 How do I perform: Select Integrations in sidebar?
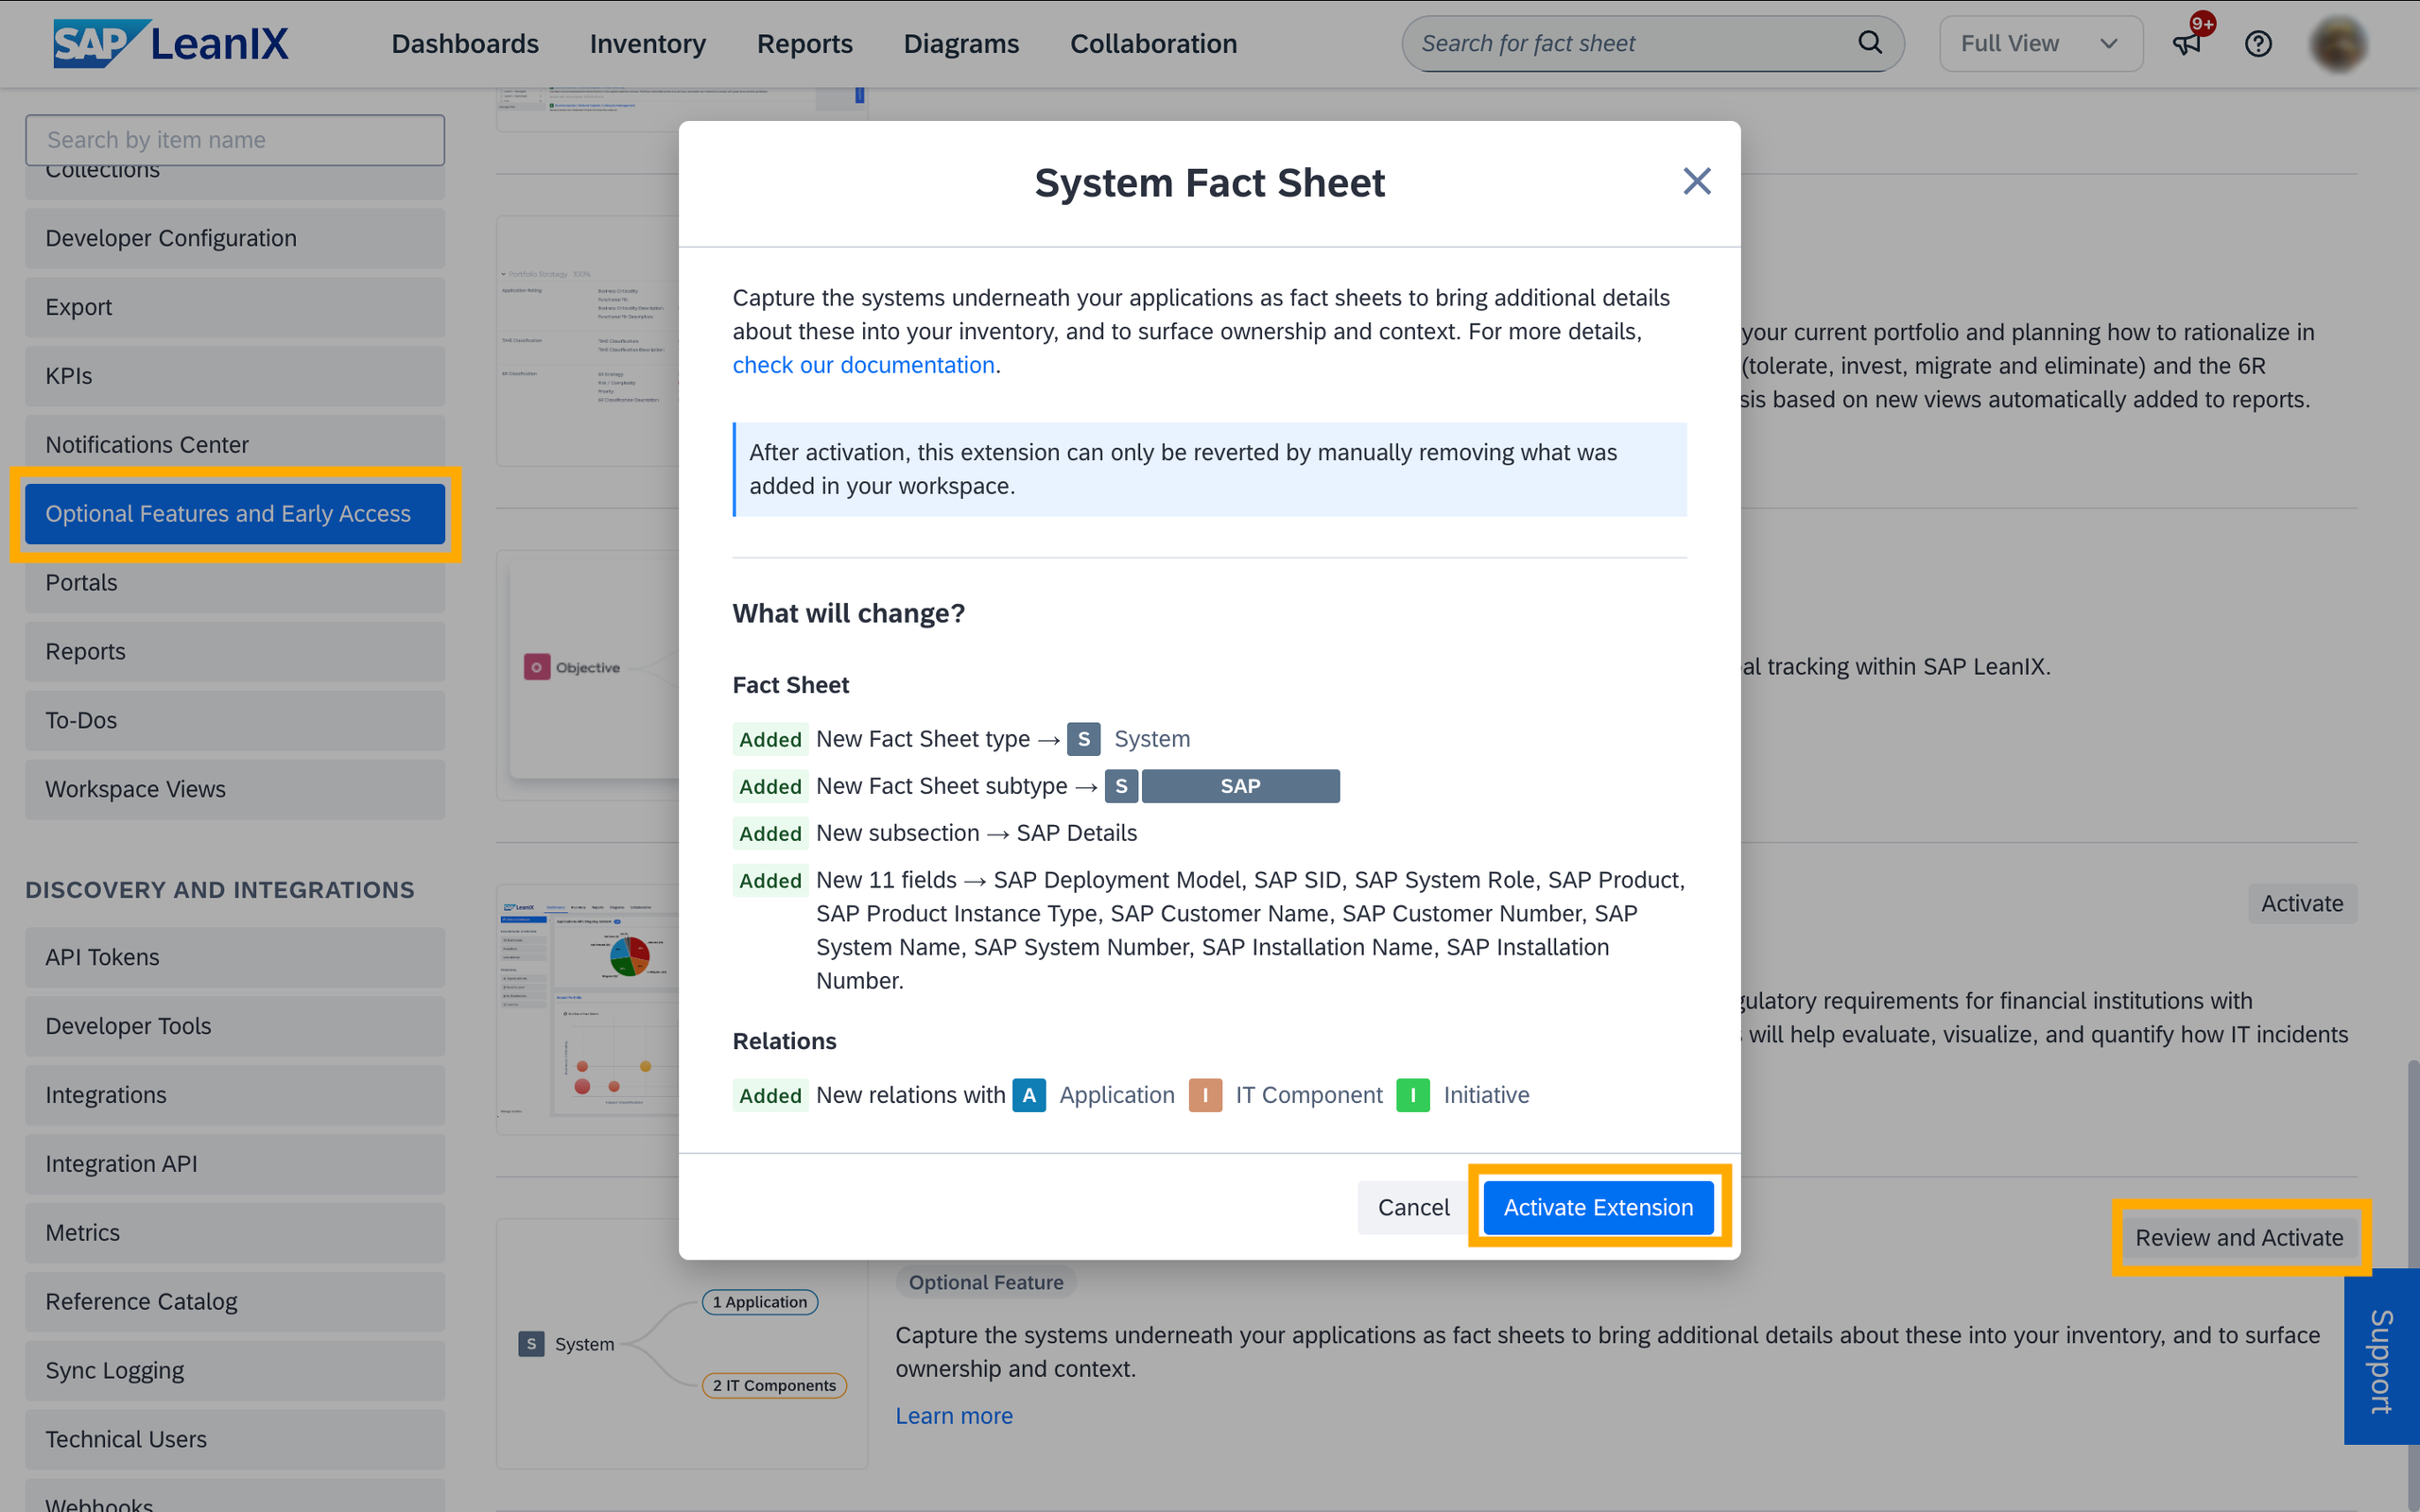pyautogui.click(x=235, y=1095)
